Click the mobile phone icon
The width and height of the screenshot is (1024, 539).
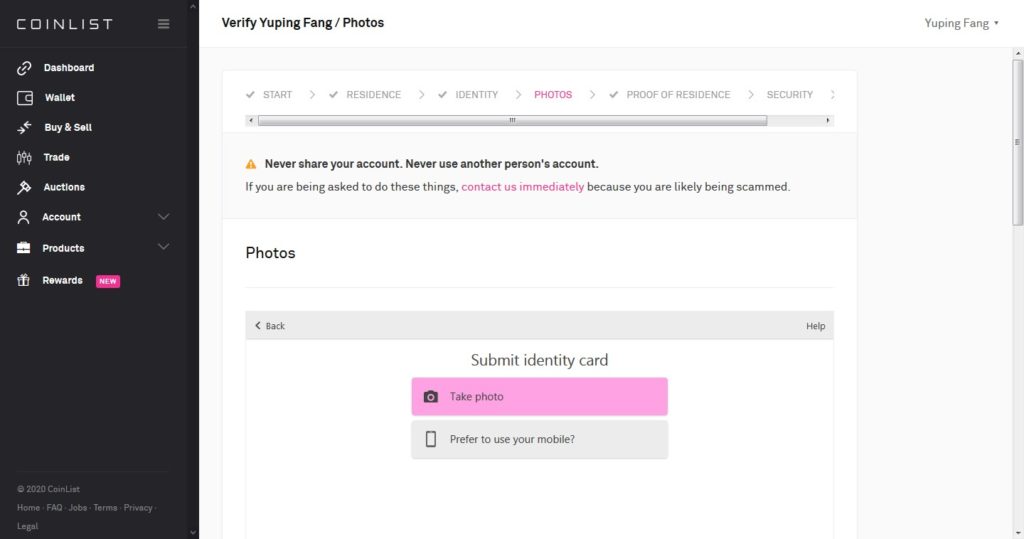tap(430, 439)
